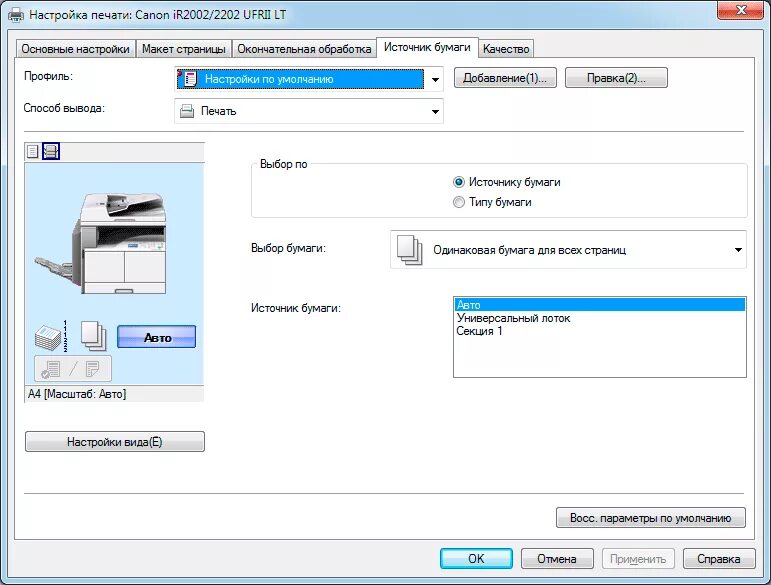Screen dimensions: 771x585
Task: Click the Отмена button
Action: tap(557, 558)
